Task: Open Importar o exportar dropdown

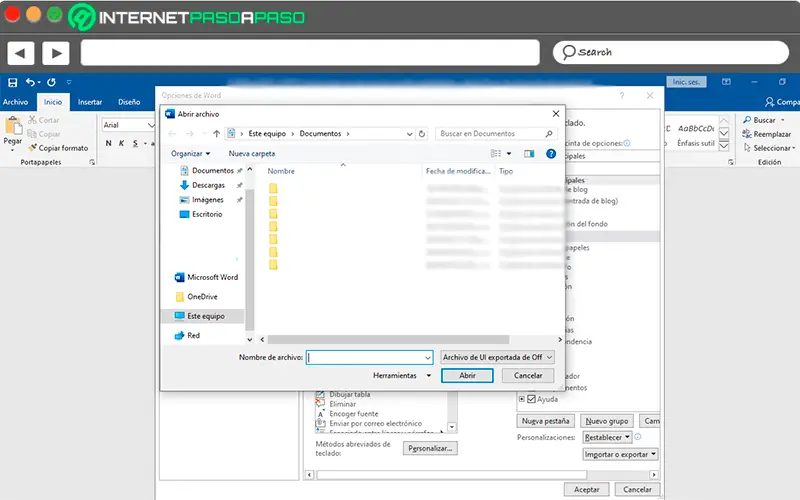Action: (620, 454)
